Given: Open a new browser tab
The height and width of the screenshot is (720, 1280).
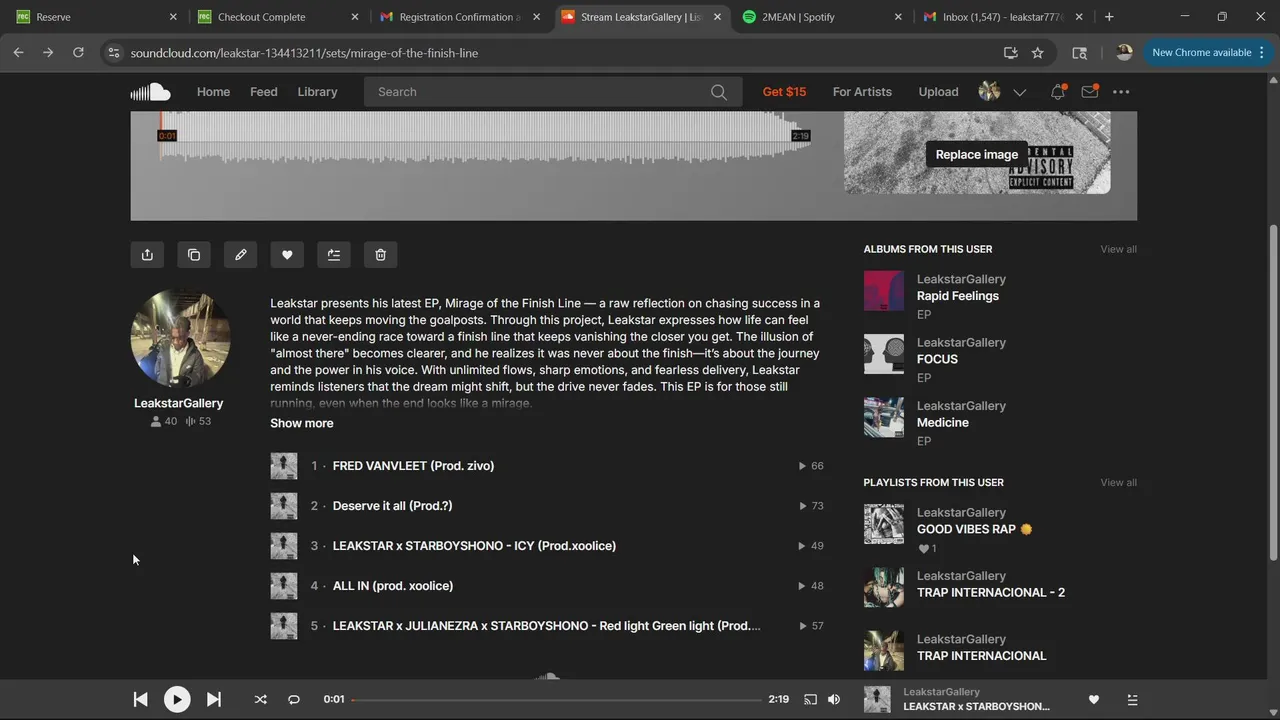Looking at the screenshot, I should [1109, 17].
